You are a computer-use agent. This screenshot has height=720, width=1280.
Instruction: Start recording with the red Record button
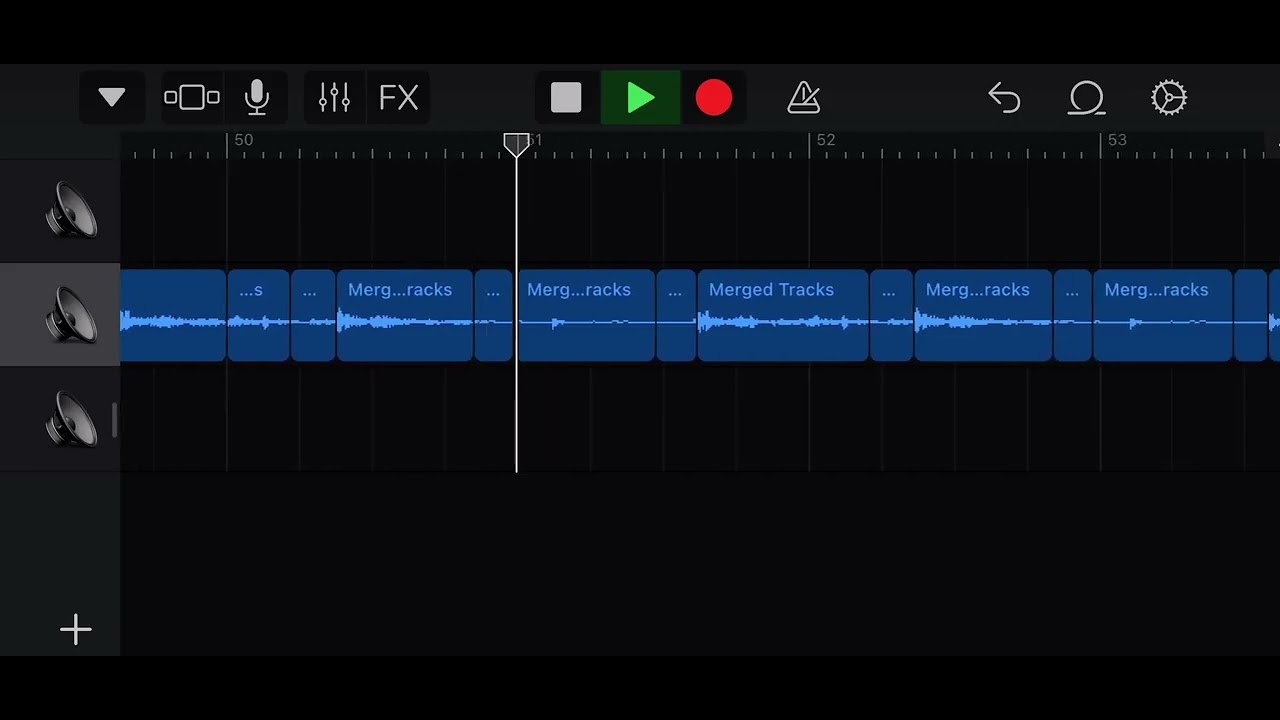click(714, 98)
